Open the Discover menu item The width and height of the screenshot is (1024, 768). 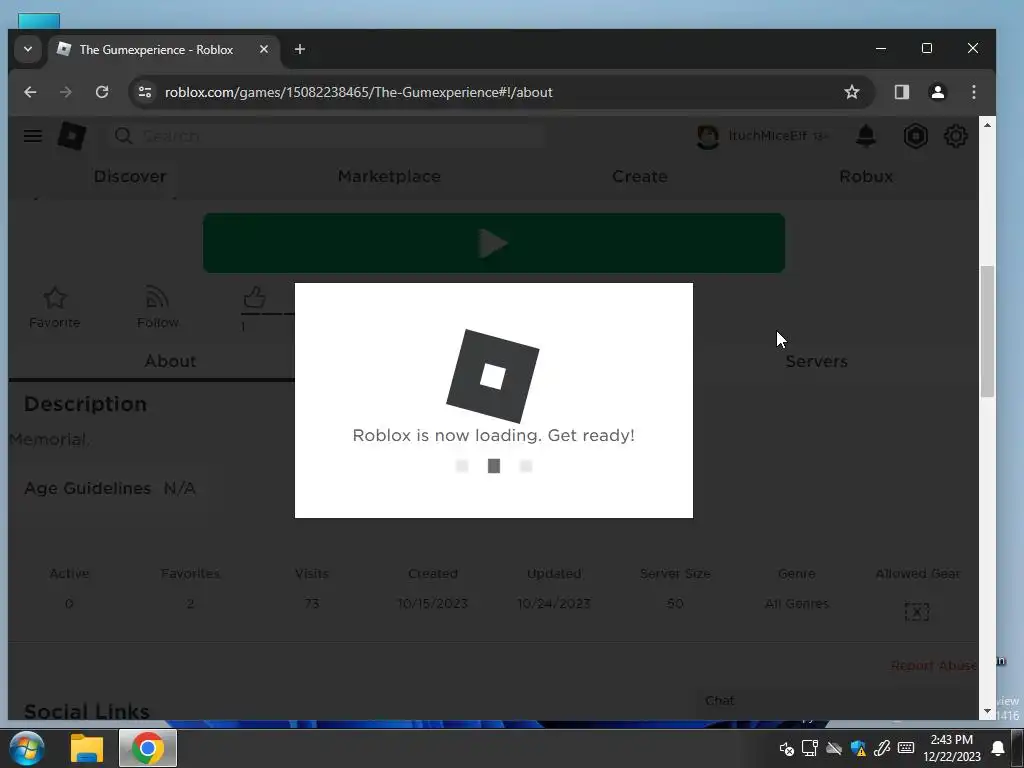point(130,176)
